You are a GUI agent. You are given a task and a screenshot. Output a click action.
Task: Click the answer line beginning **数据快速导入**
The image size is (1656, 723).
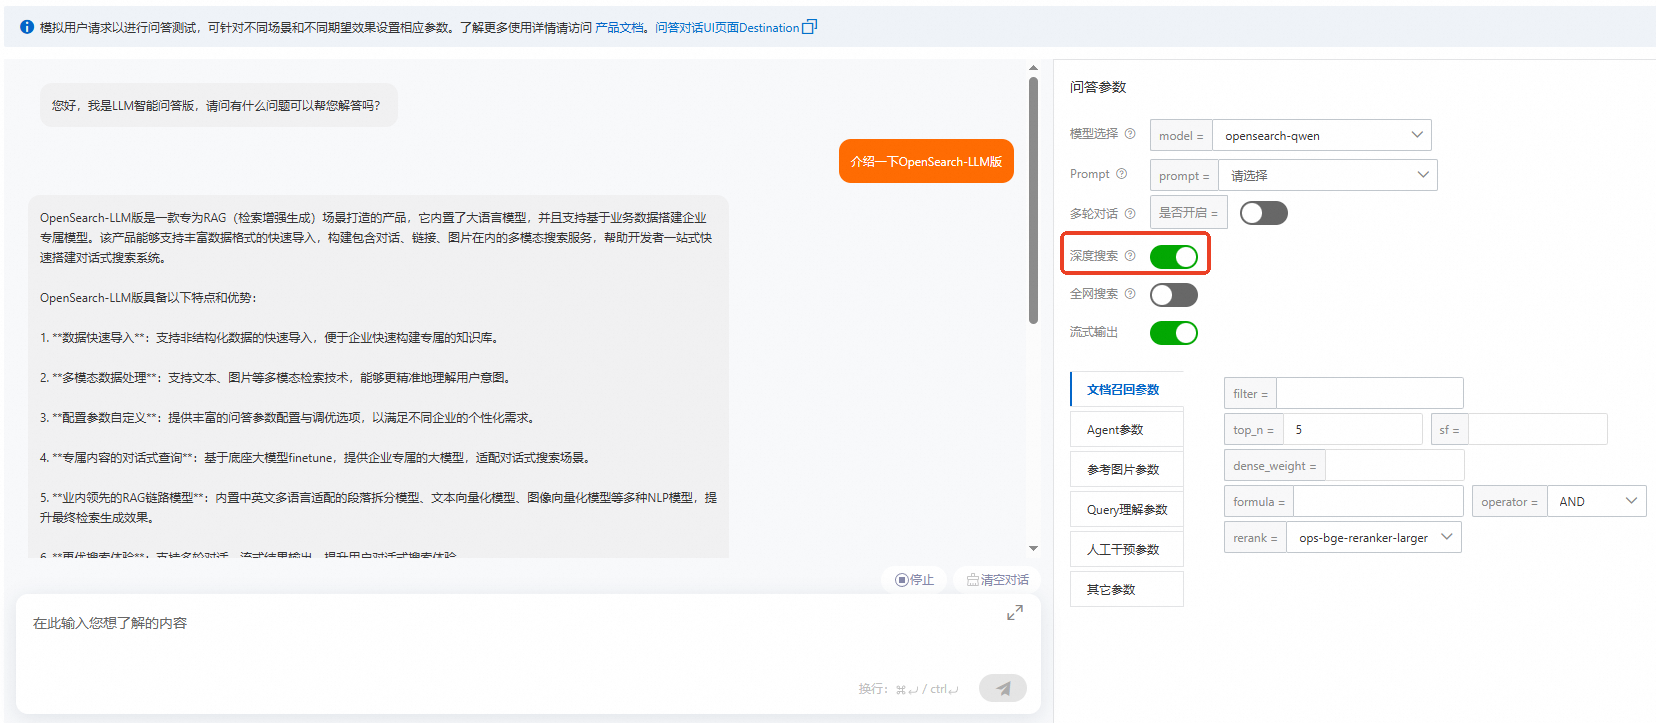pos(269,338)
